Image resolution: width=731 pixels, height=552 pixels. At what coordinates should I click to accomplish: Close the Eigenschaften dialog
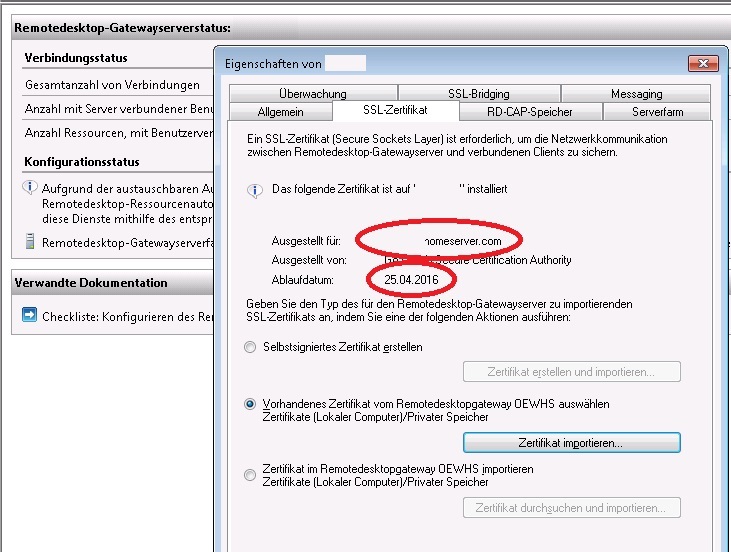pos(703,63)
